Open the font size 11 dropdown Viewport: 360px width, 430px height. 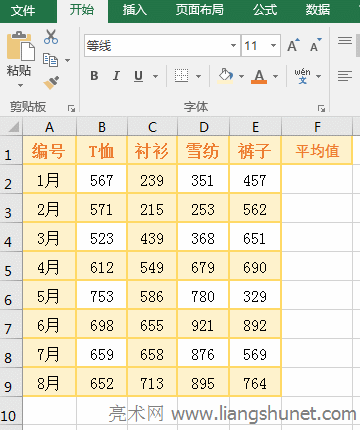(273, 45)
